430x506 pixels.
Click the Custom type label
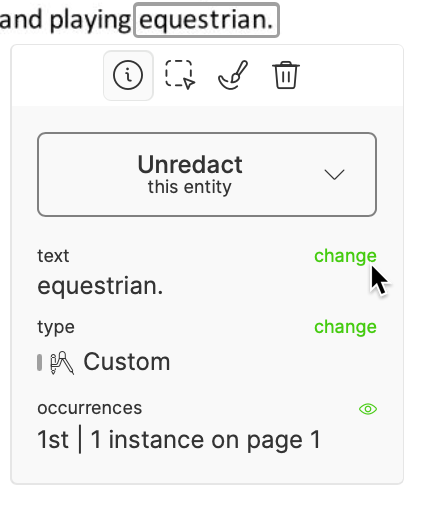coord(127,362)
